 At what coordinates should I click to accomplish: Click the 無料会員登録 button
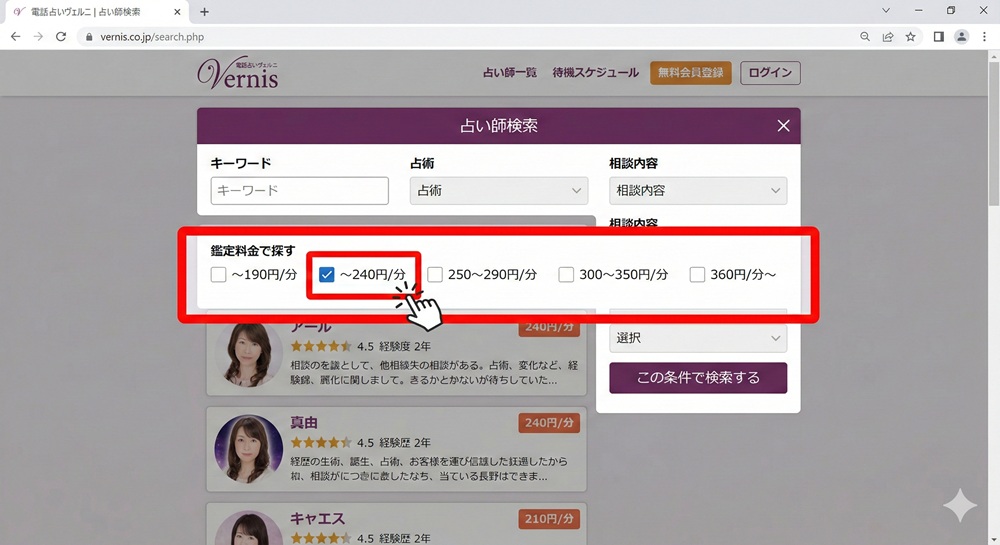click(690, 73)
